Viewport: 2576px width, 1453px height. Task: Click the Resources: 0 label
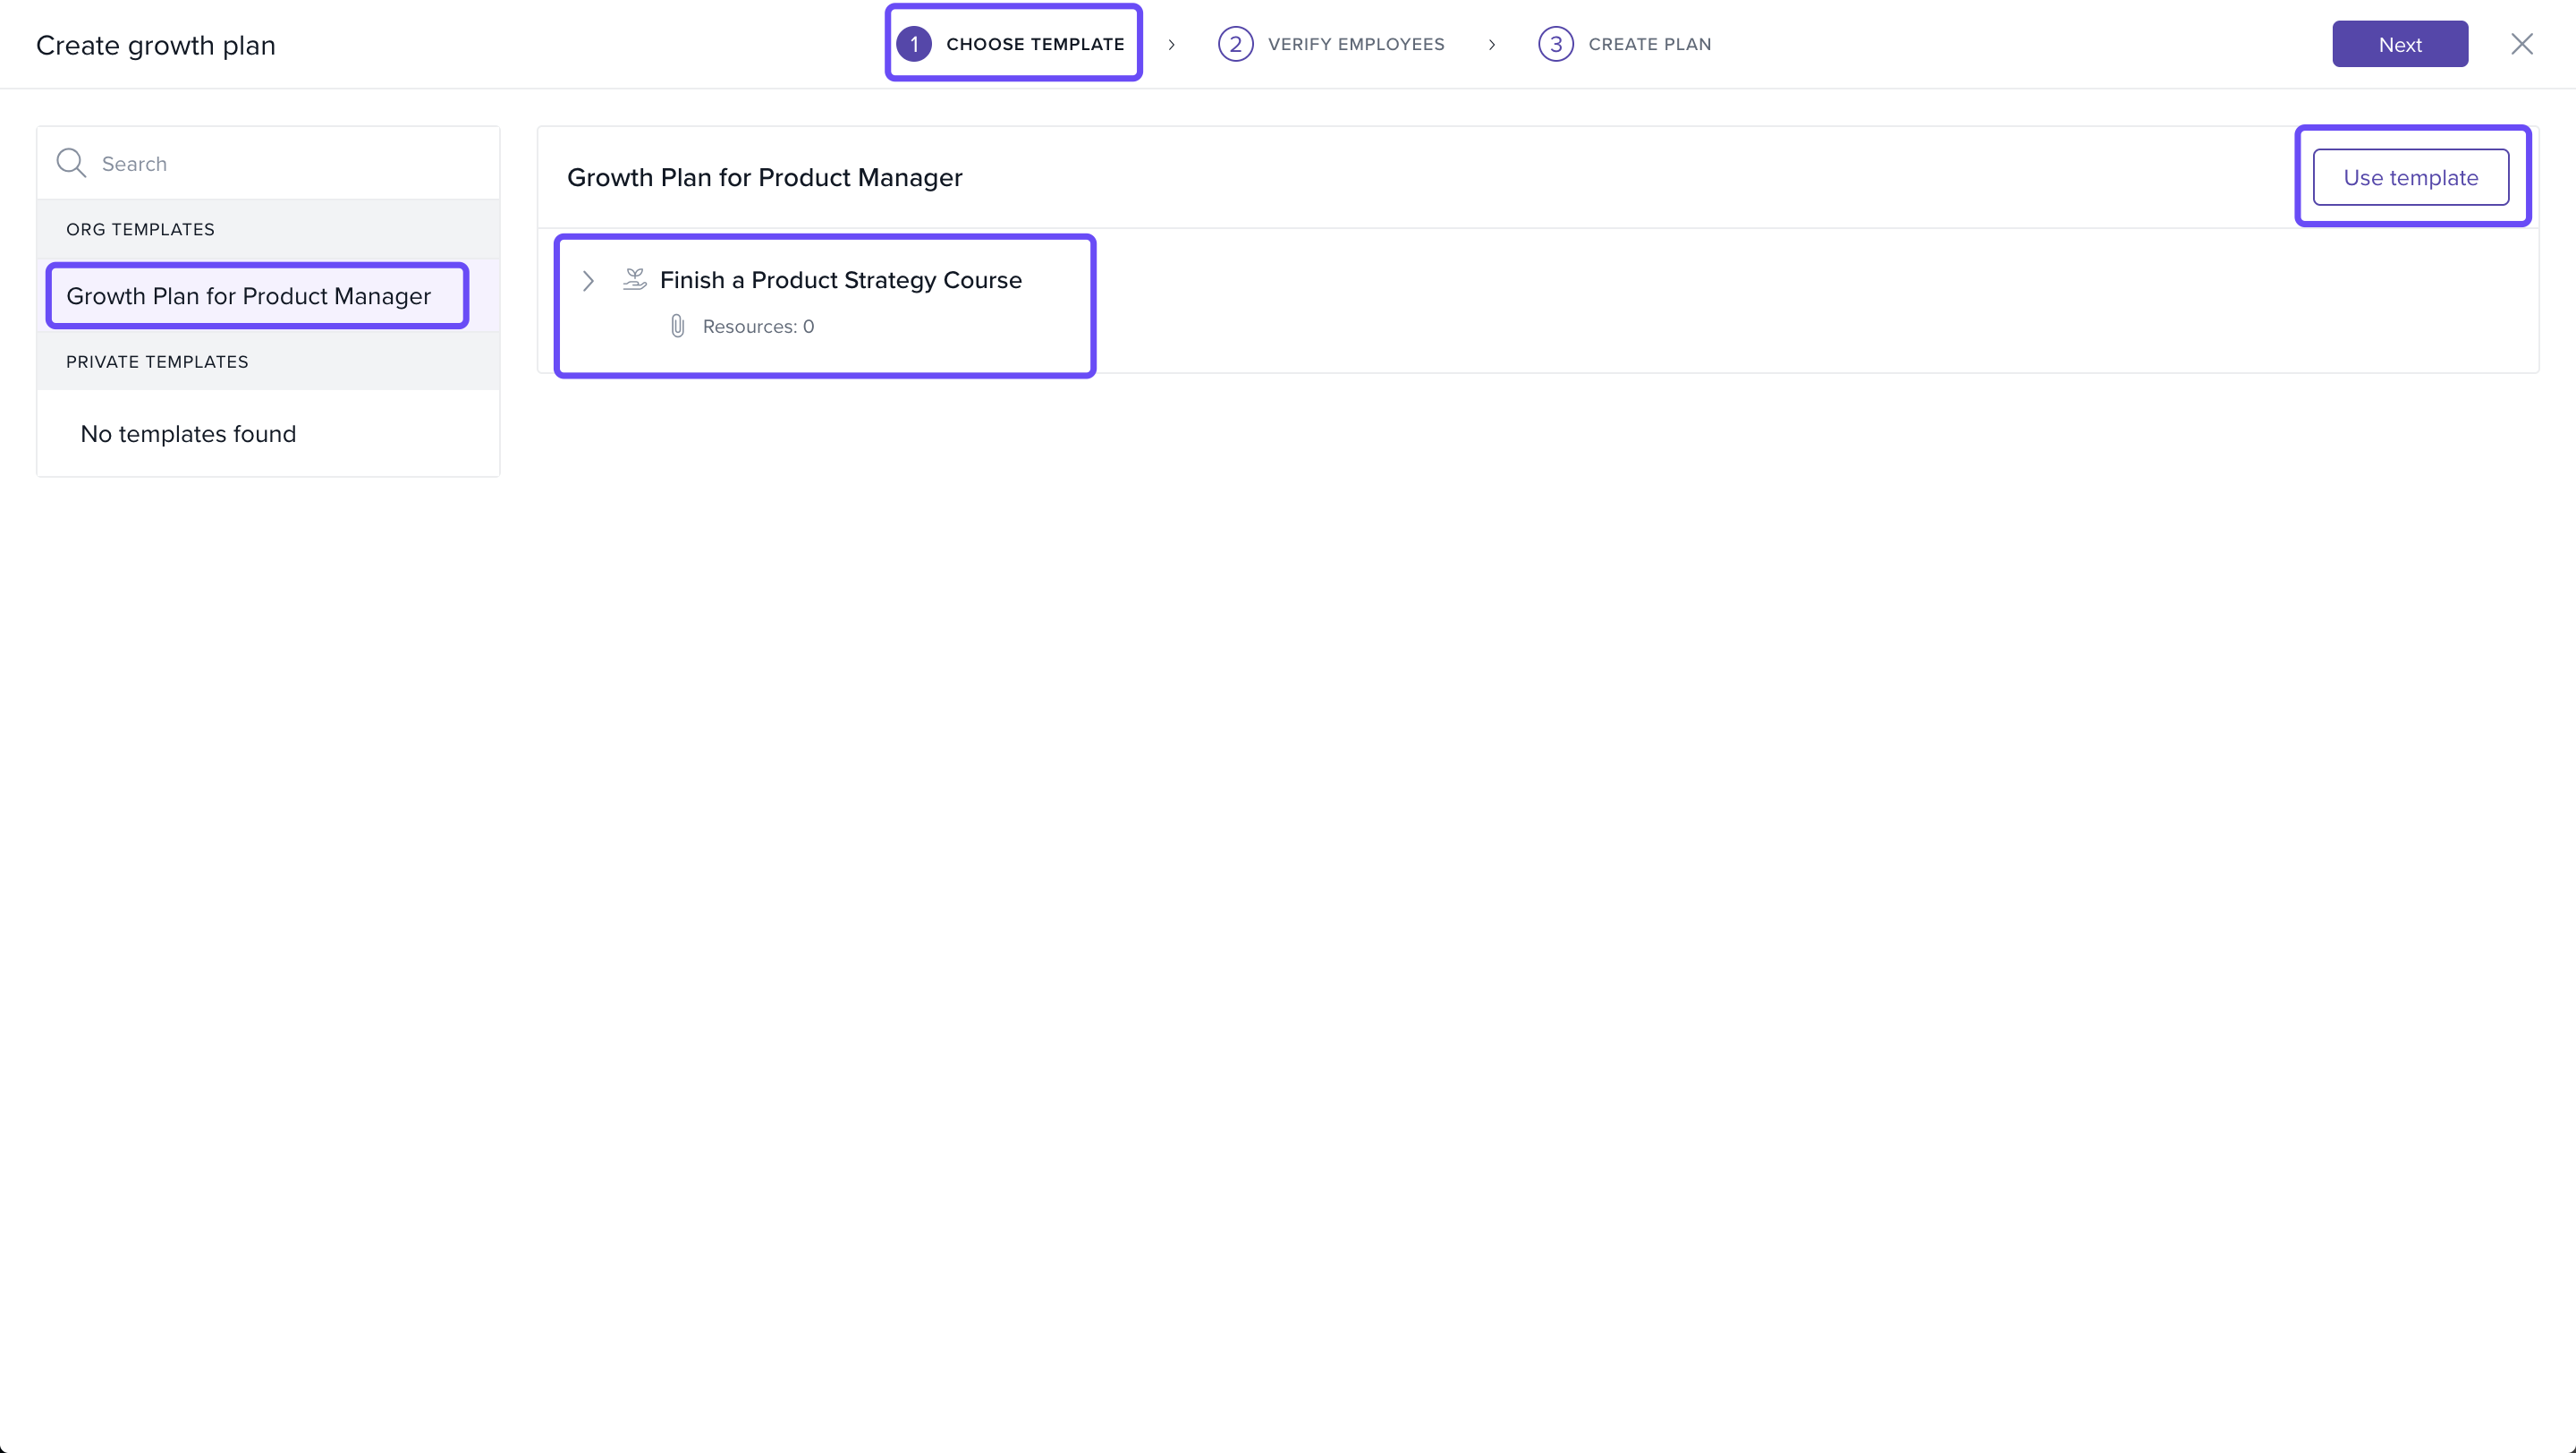(x=758, y=326)
